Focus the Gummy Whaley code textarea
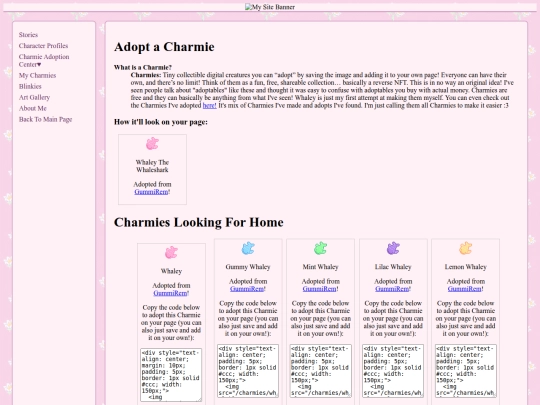 [248, 371]
